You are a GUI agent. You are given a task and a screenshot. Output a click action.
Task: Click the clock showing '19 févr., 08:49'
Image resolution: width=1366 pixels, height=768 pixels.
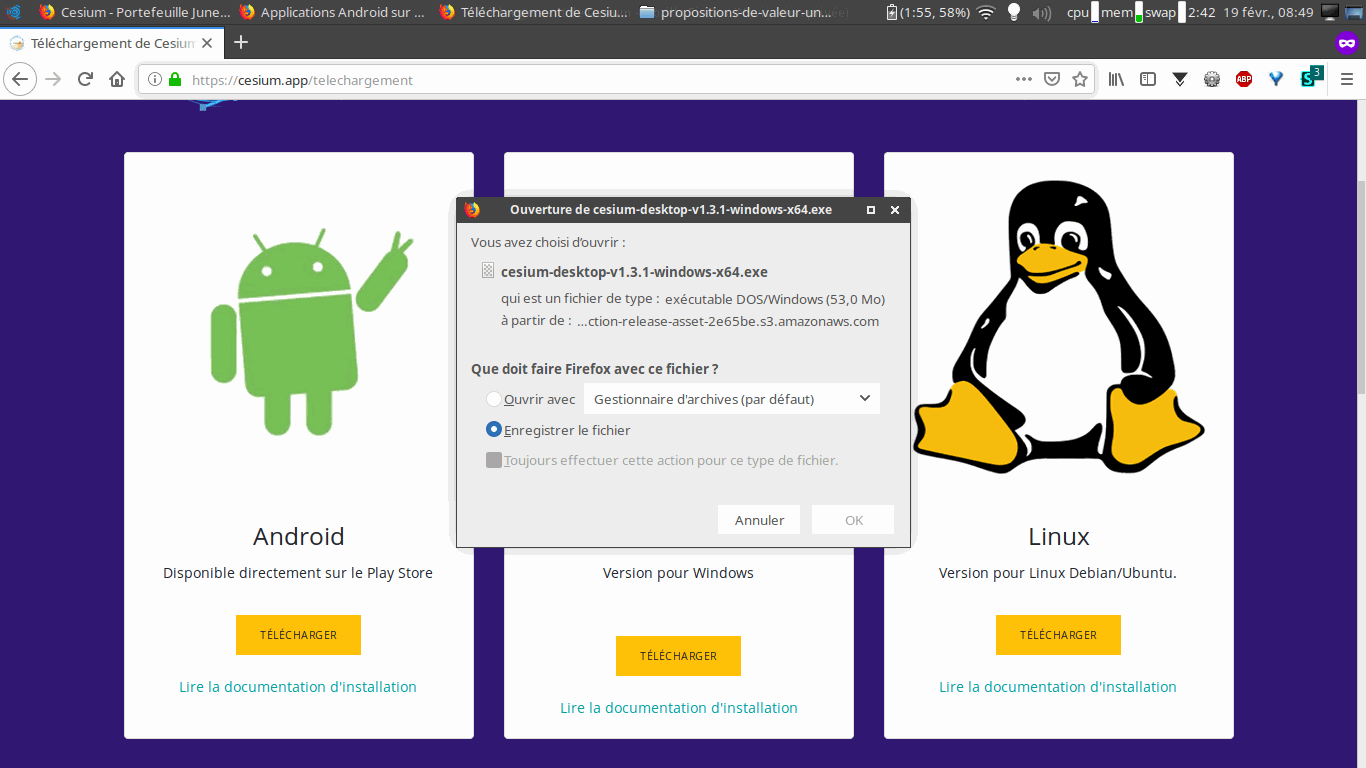[1267, 12]
